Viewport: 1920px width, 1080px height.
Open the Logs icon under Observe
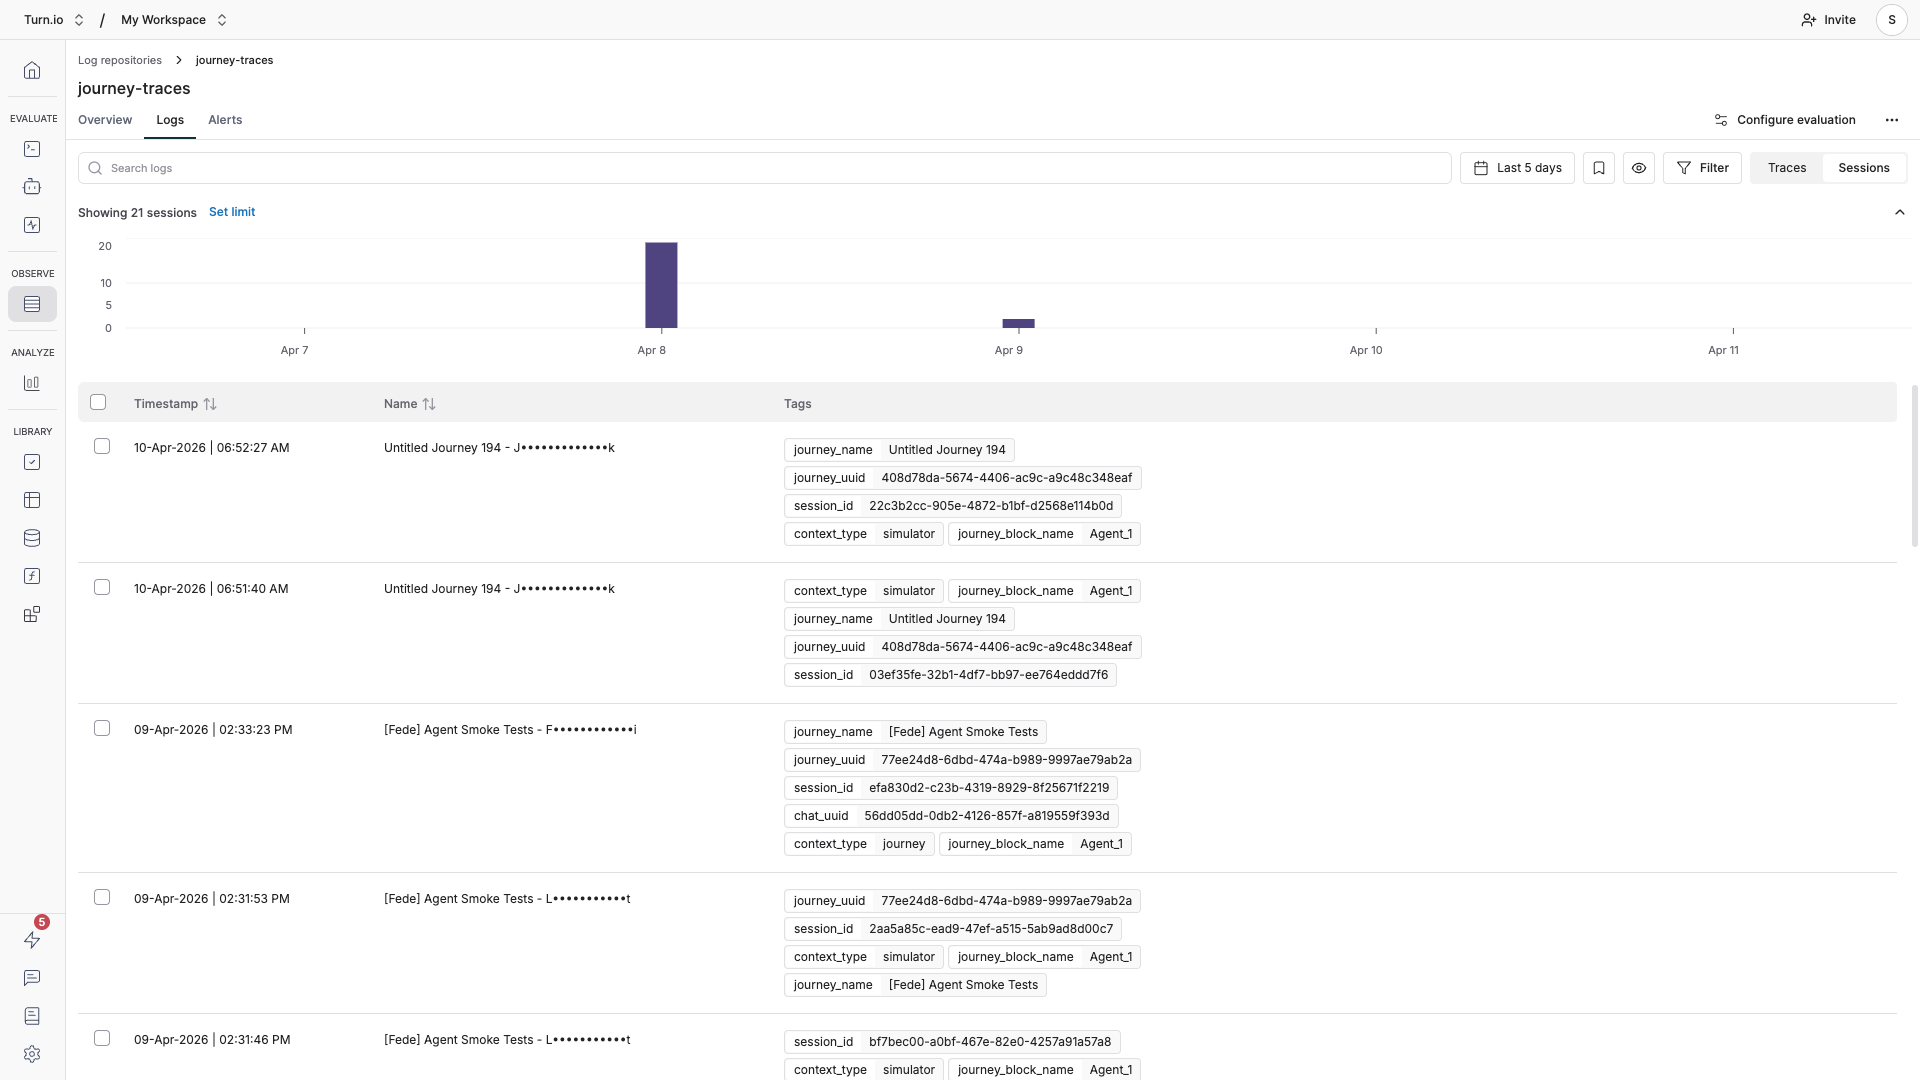coord(32,304)
